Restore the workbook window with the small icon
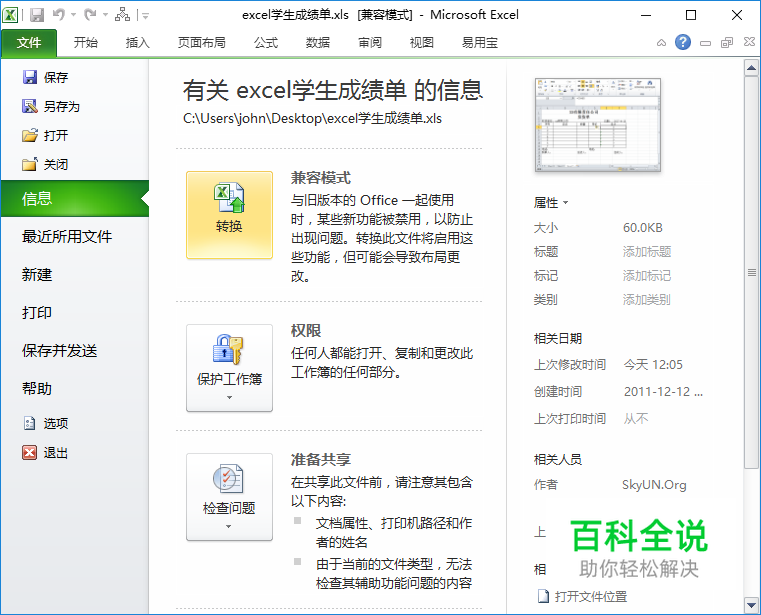This screenshot has height=615, width=761. click(727, 43)
